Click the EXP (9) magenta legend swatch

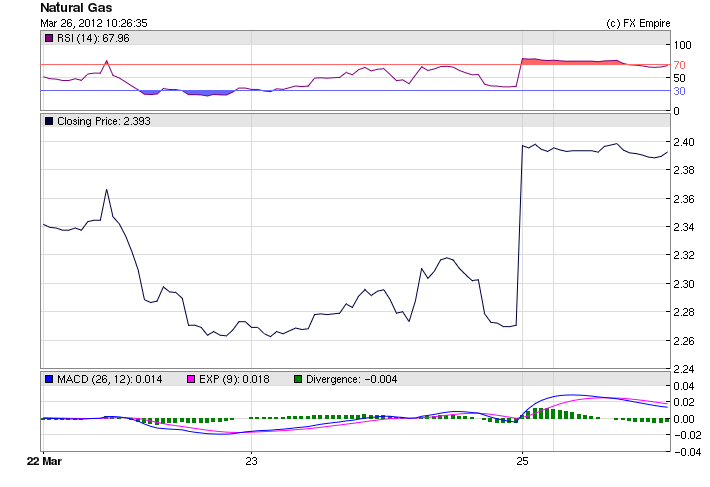(191, 379)
